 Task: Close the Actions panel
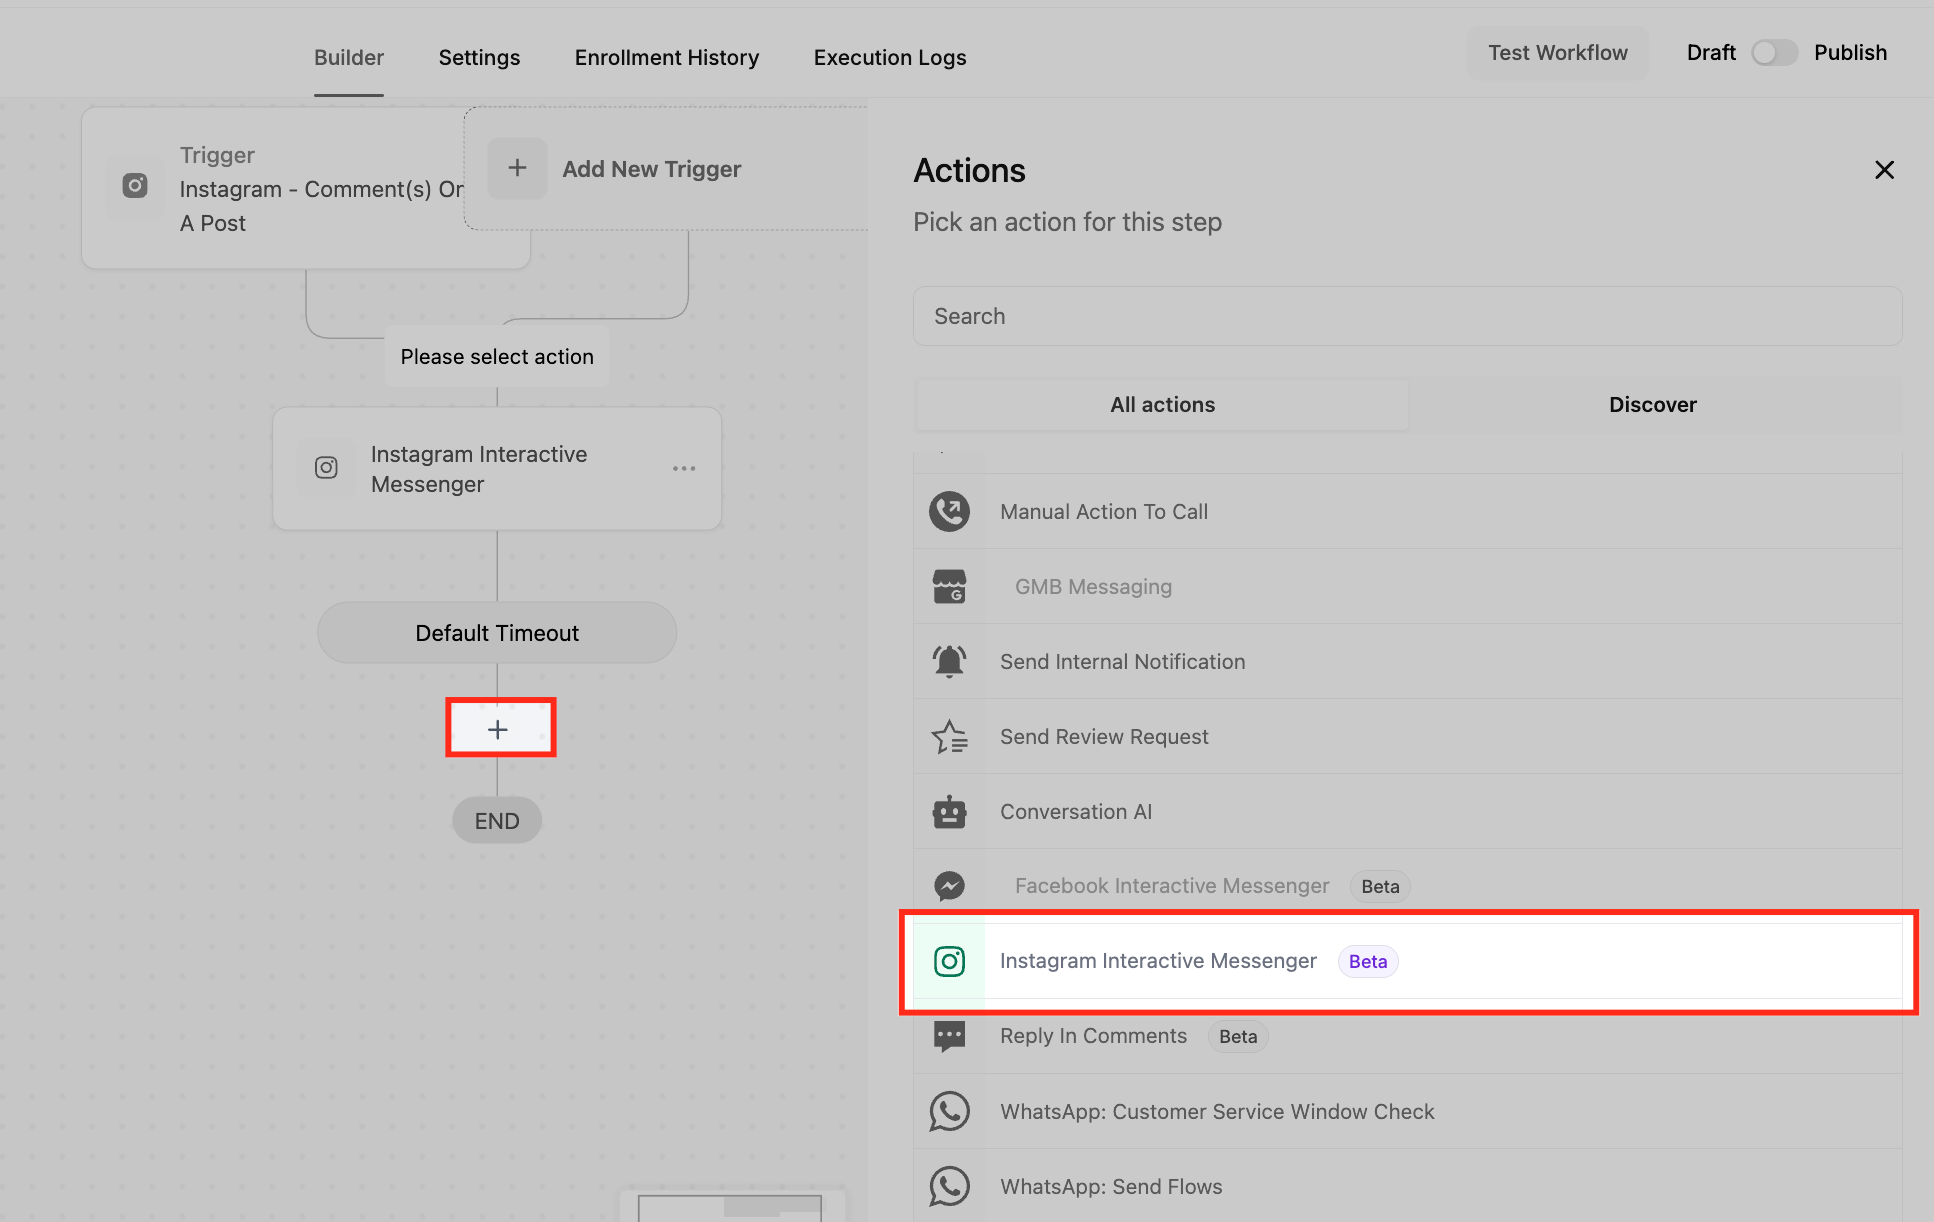1884,170
